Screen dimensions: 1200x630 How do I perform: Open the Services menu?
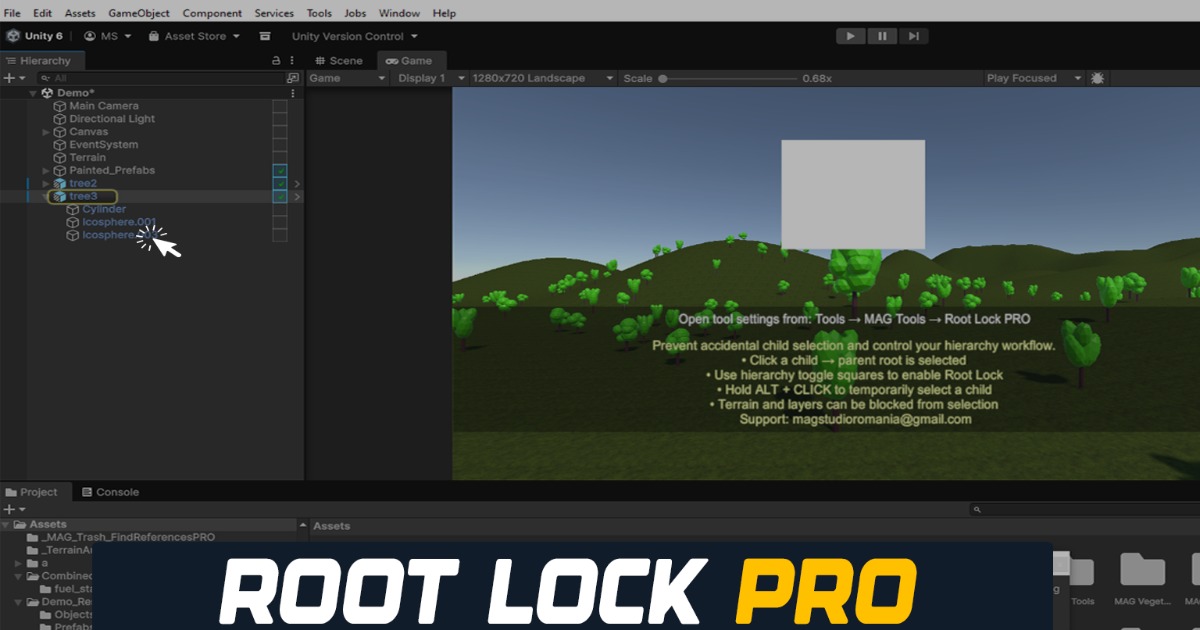274,13
